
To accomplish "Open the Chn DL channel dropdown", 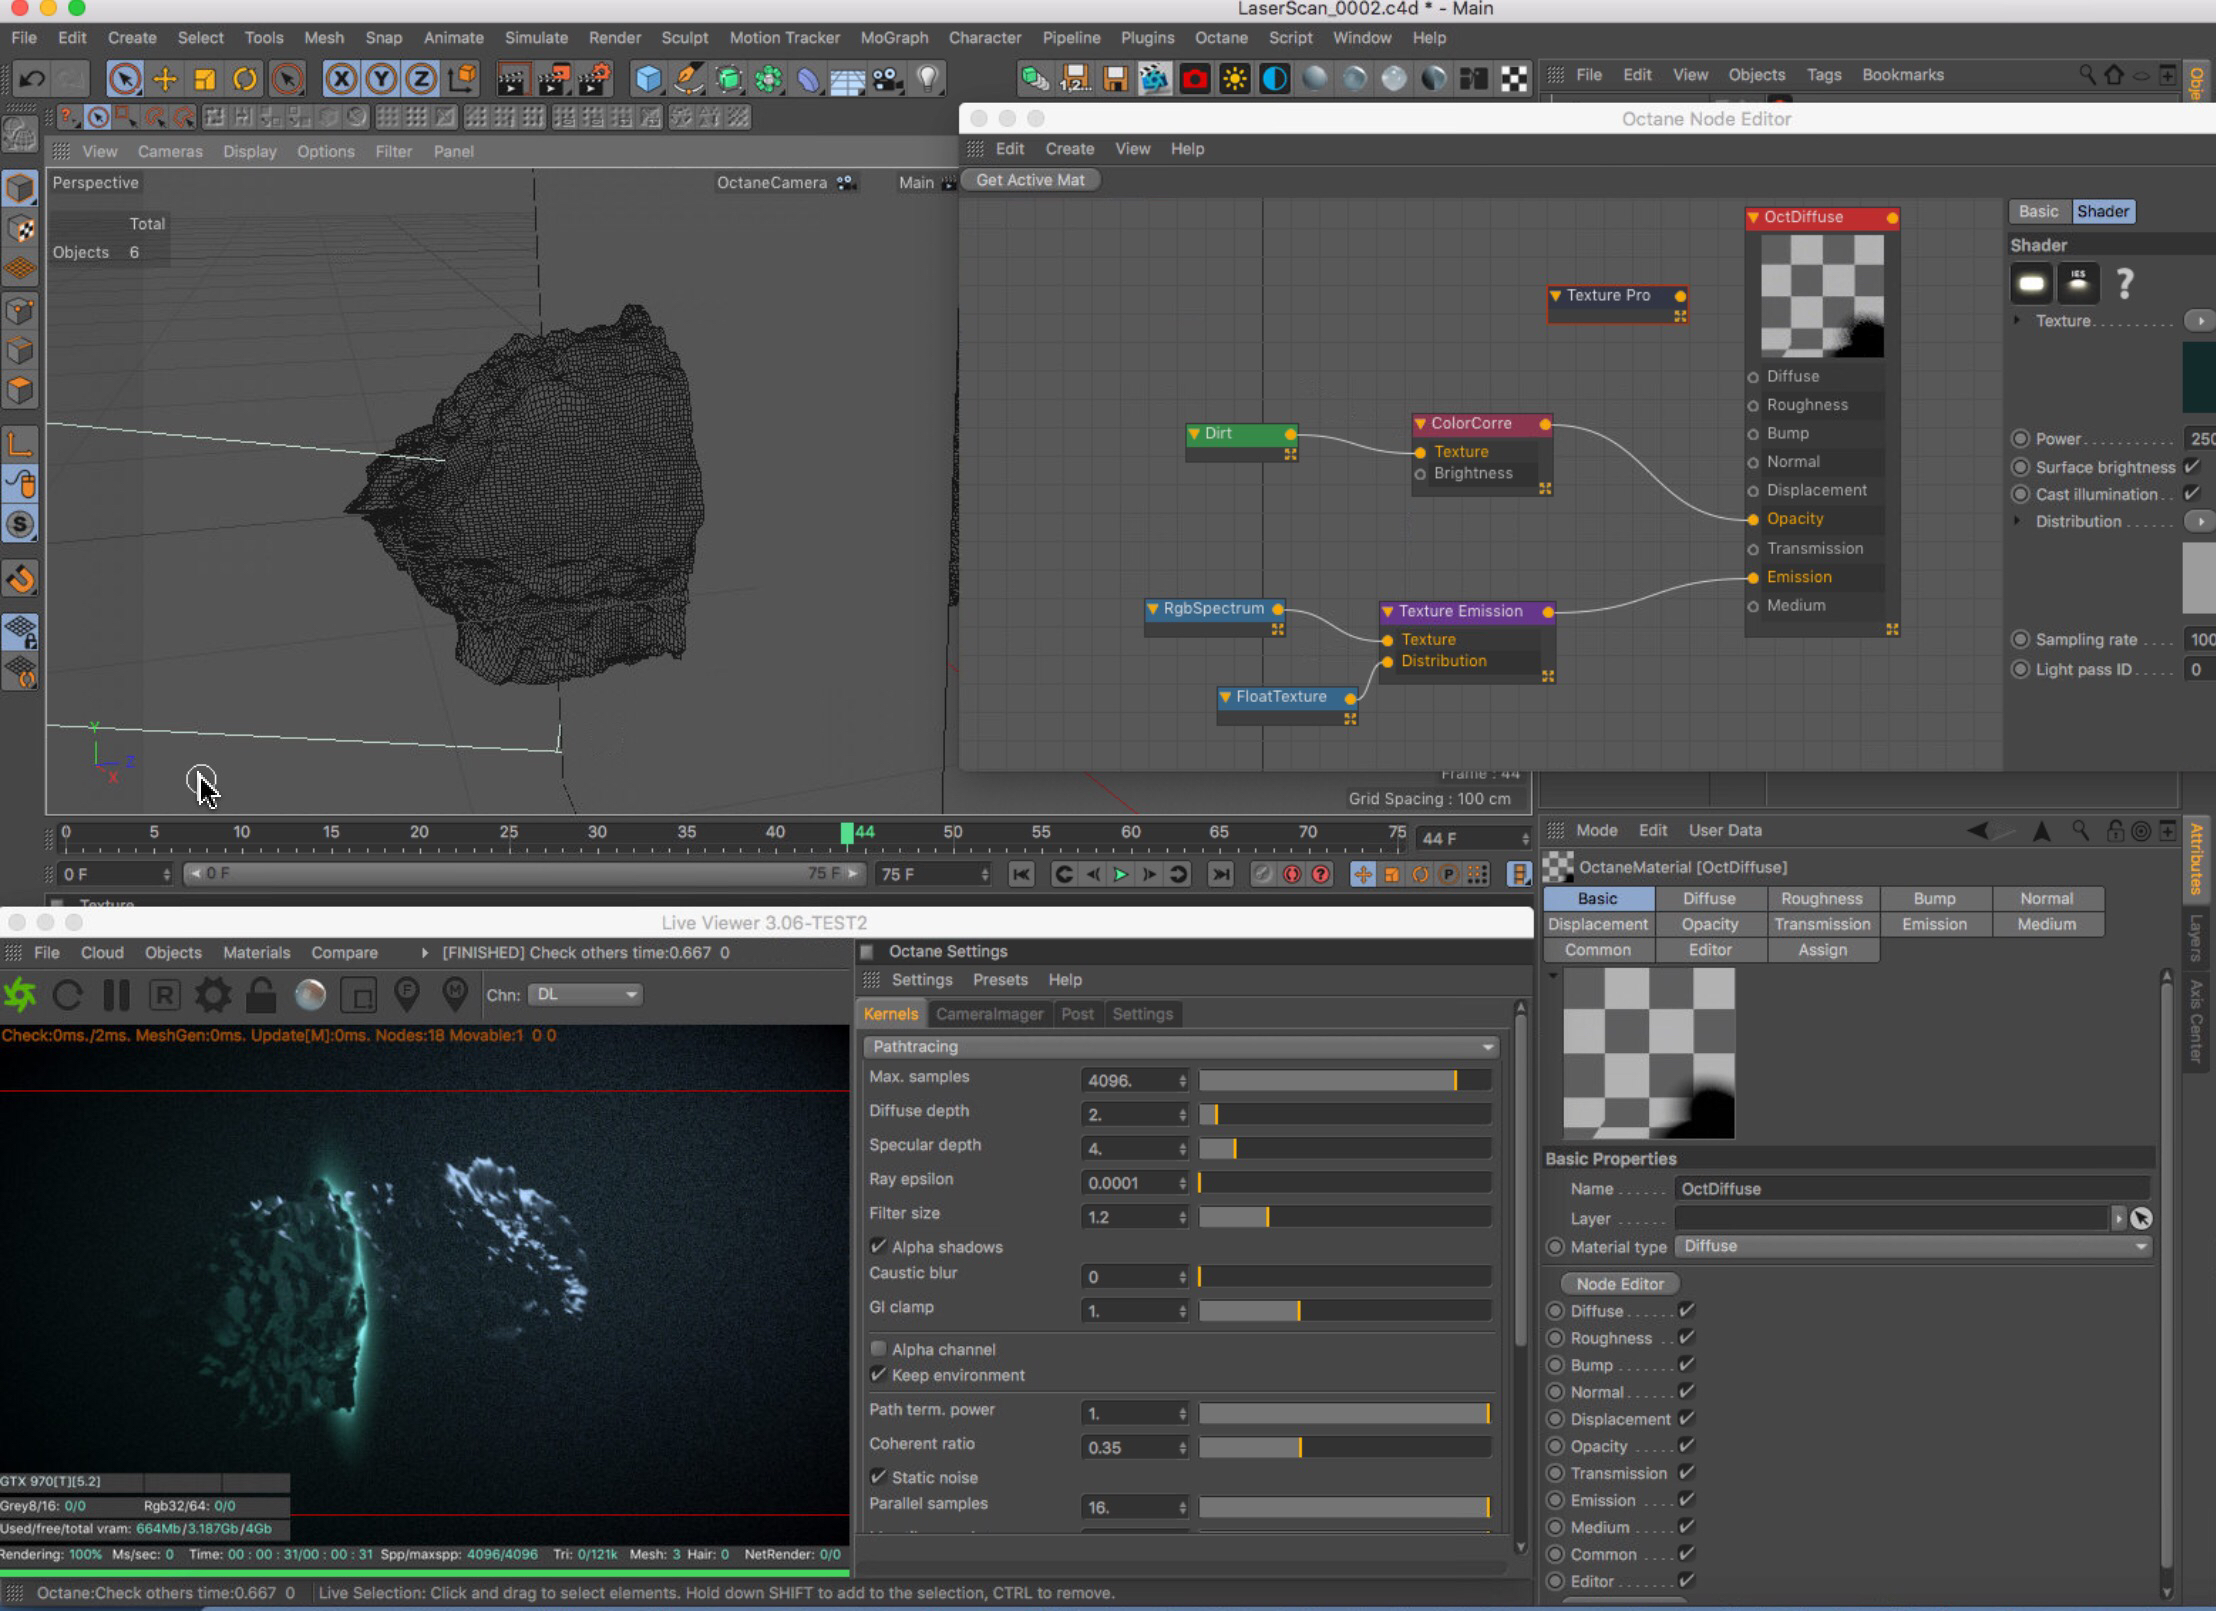I will click(x=586, y=995).
